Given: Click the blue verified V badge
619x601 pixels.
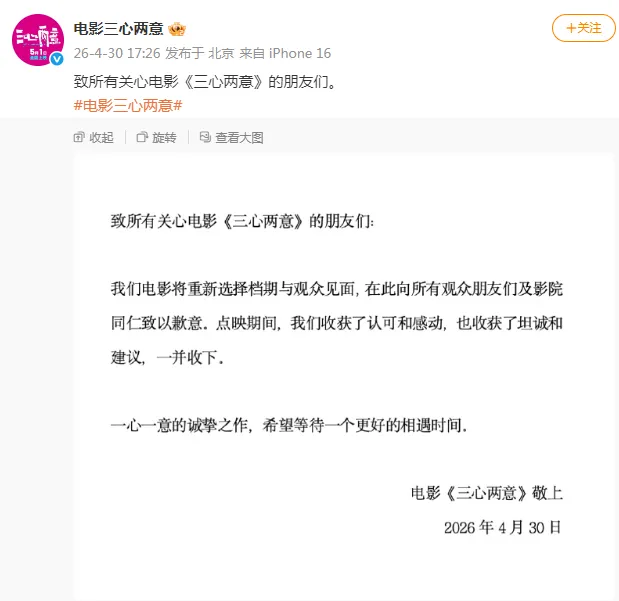Looking at the screenshot, I should pyautogui.click(x=57, y=59).
